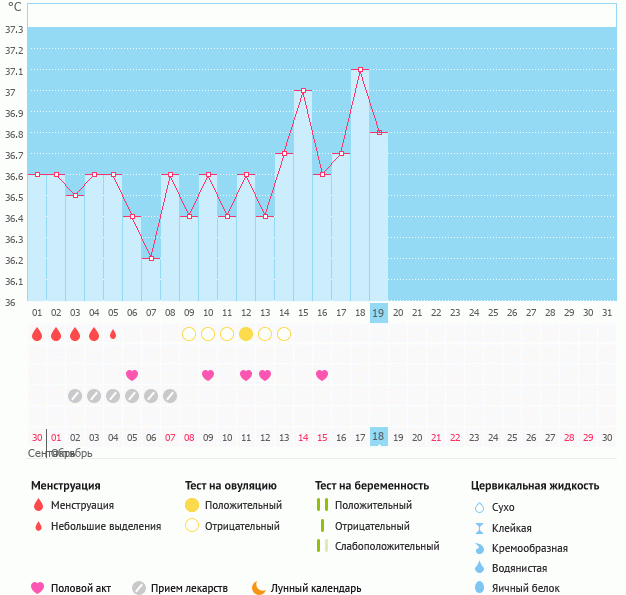Click the Слабоположительный pregnancy test legend label
Screen dimensions: 626x595
tap(387, 546)
